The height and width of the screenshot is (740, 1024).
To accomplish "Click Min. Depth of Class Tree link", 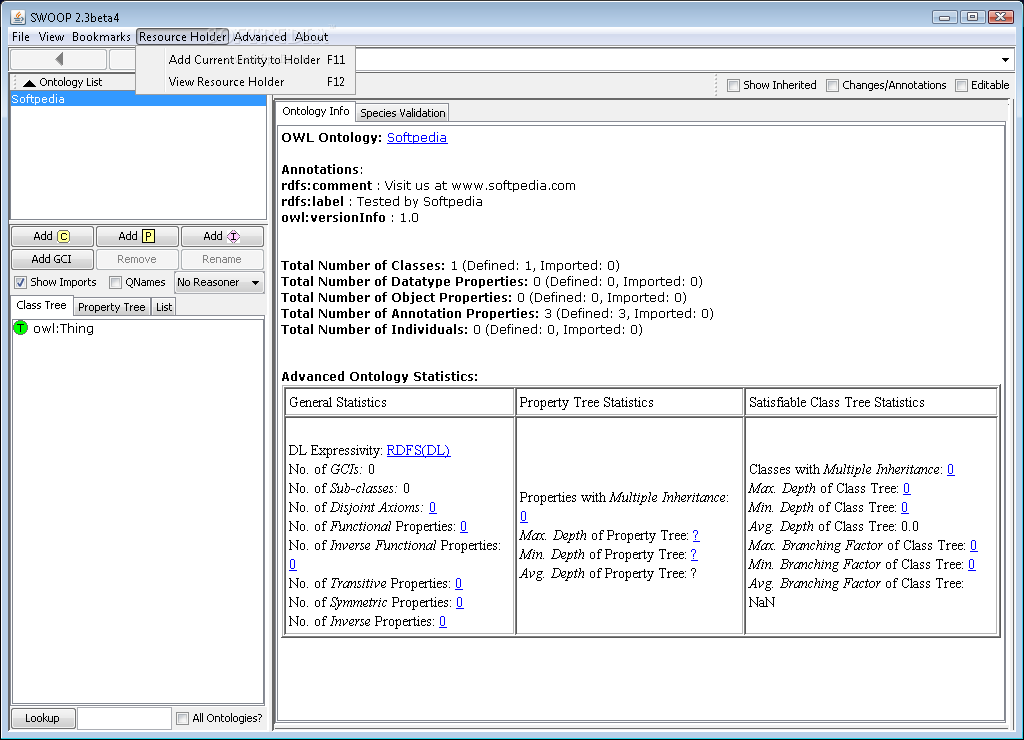I will [904, 507].
